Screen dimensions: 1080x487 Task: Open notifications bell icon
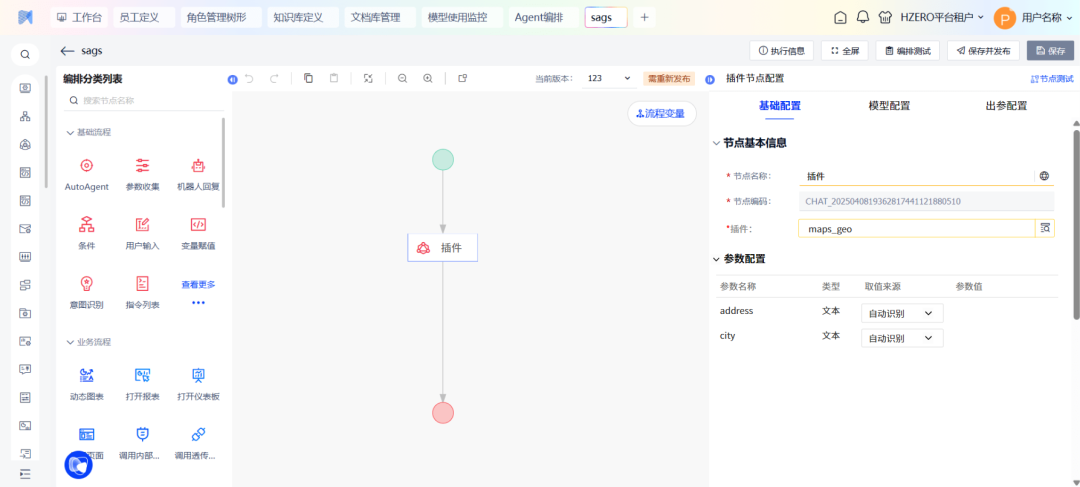coord(863,17)
